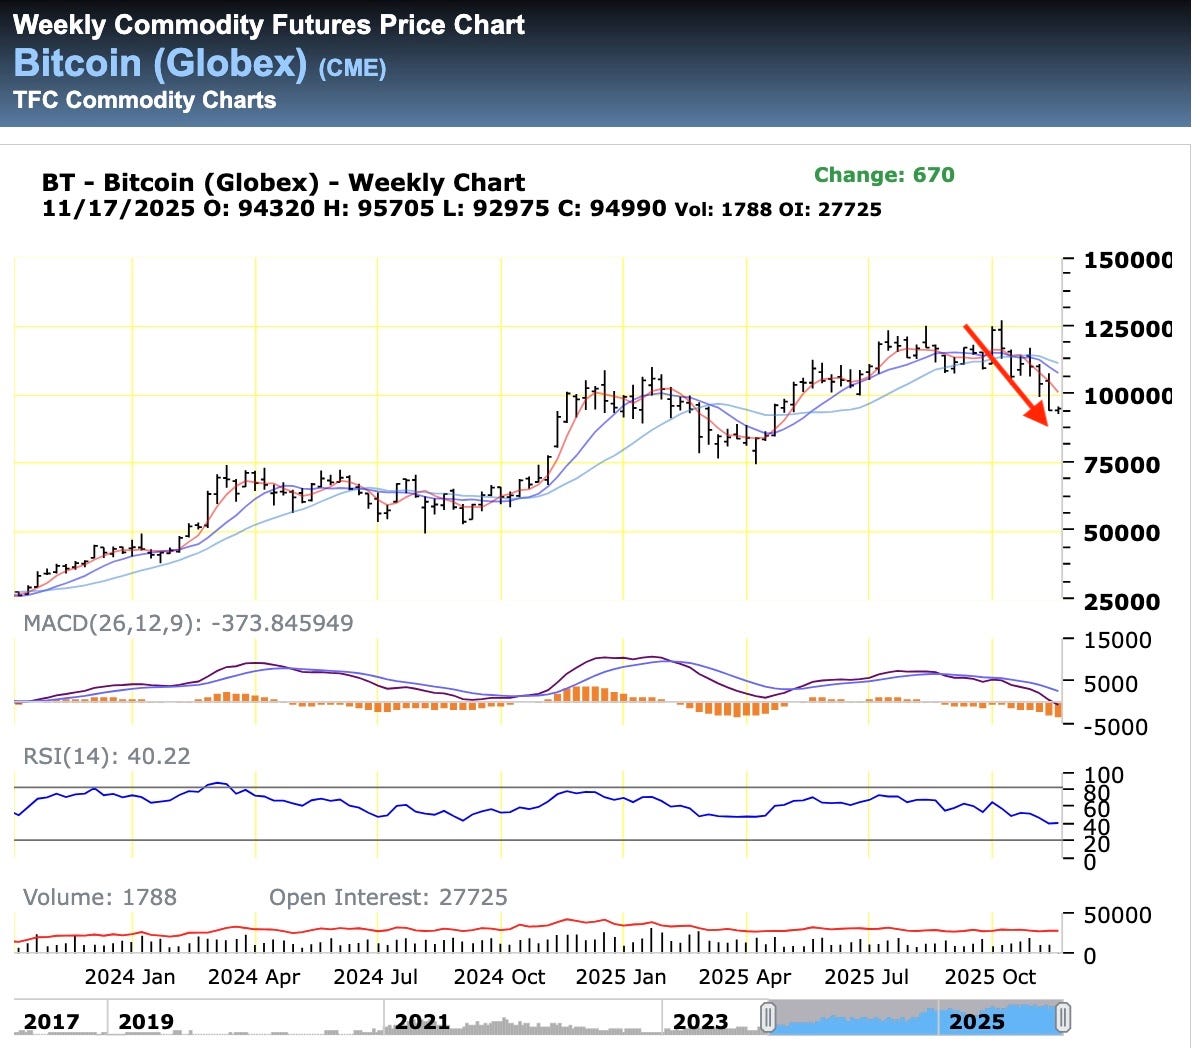The height and width of the screenshot is (1048, 1200).
Task: Click the right handle of the date range slider
Action: click(x=1063, y=1019)
